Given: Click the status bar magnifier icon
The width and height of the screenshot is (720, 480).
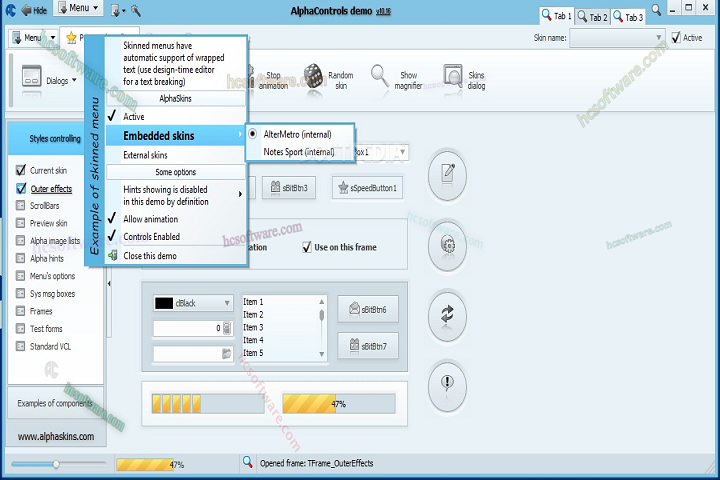Looking at the screenshot, I should (x=248, y=462).
